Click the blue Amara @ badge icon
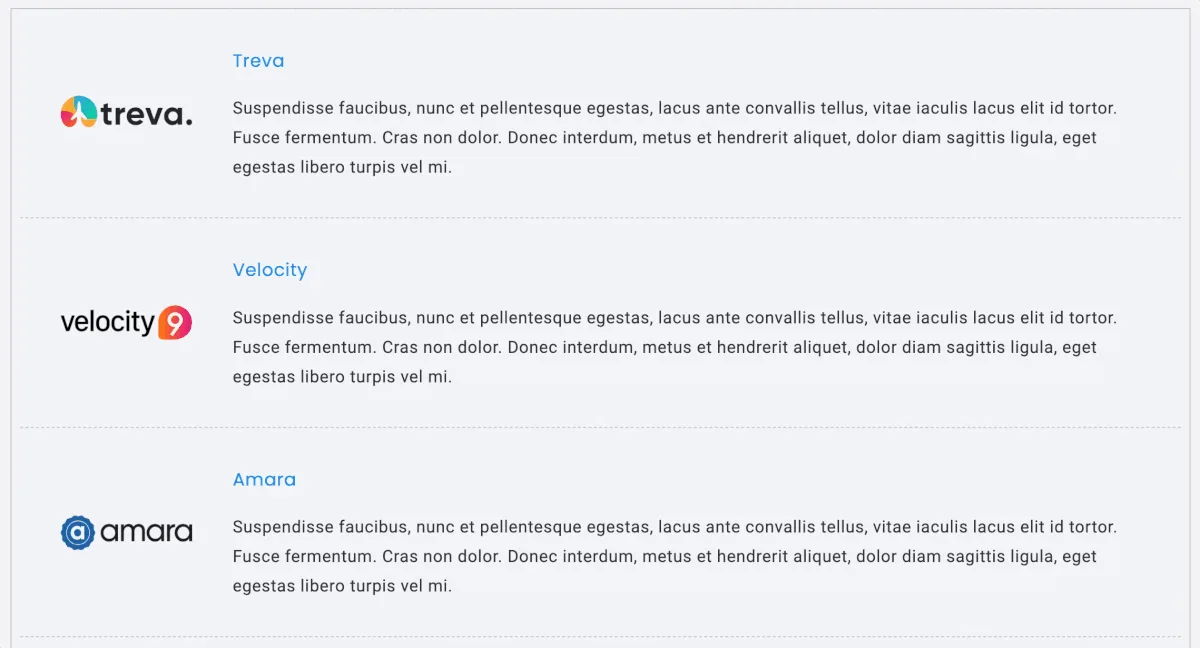 pos(78,532)
